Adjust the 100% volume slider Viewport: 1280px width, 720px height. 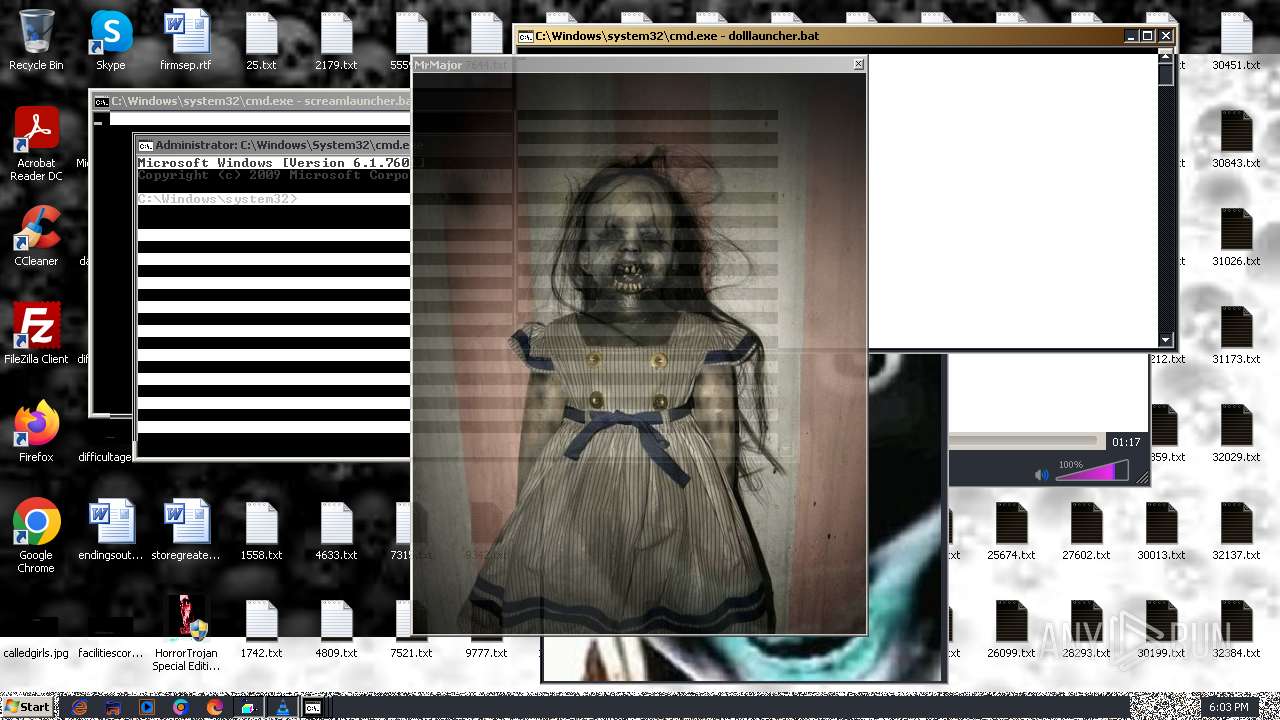1092,470
